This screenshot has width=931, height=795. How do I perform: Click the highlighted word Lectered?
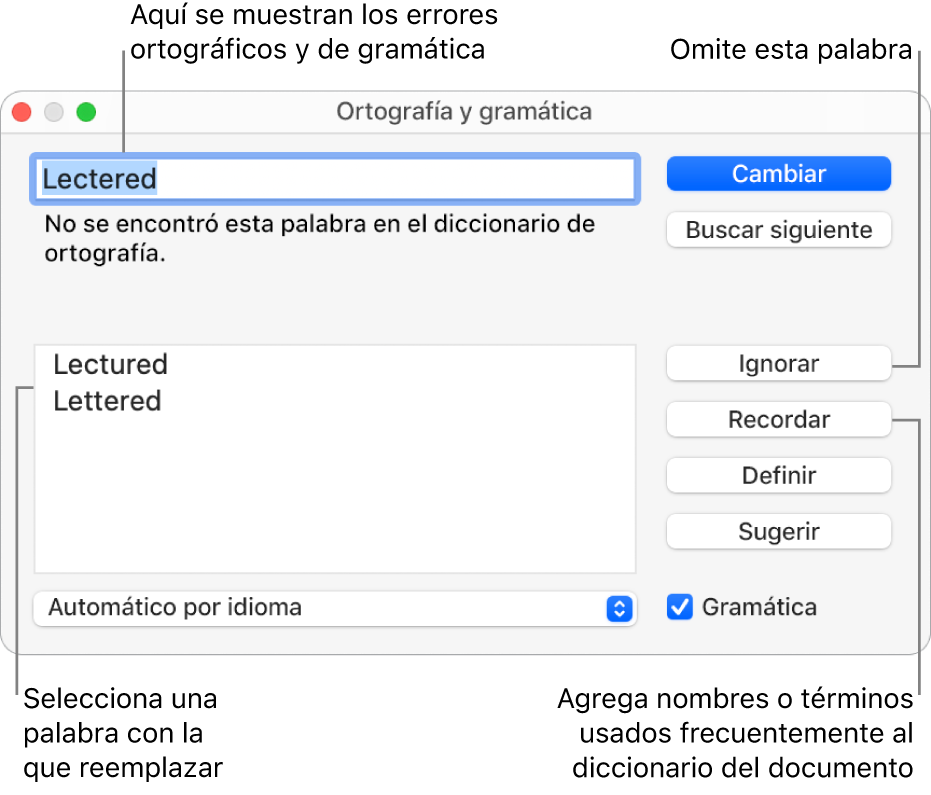point(100,179)
